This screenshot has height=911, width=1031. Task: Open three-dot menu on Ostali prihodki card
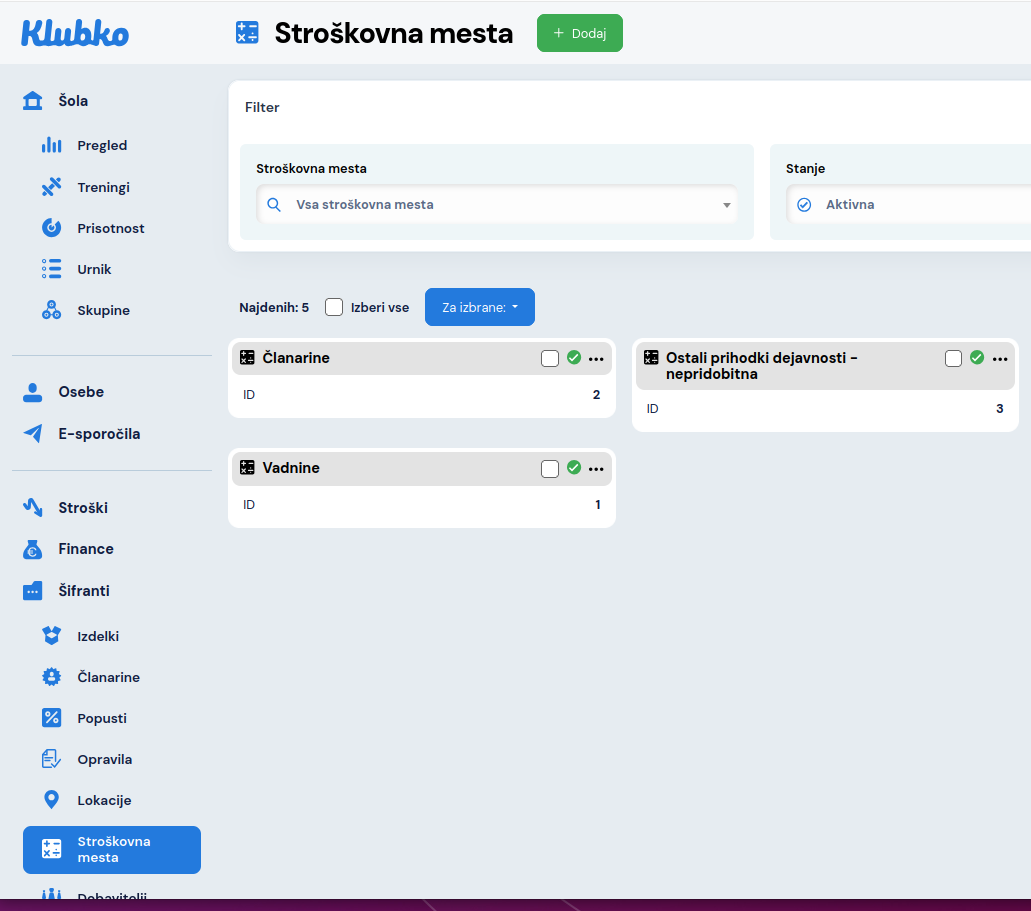tap(1000, 358)
